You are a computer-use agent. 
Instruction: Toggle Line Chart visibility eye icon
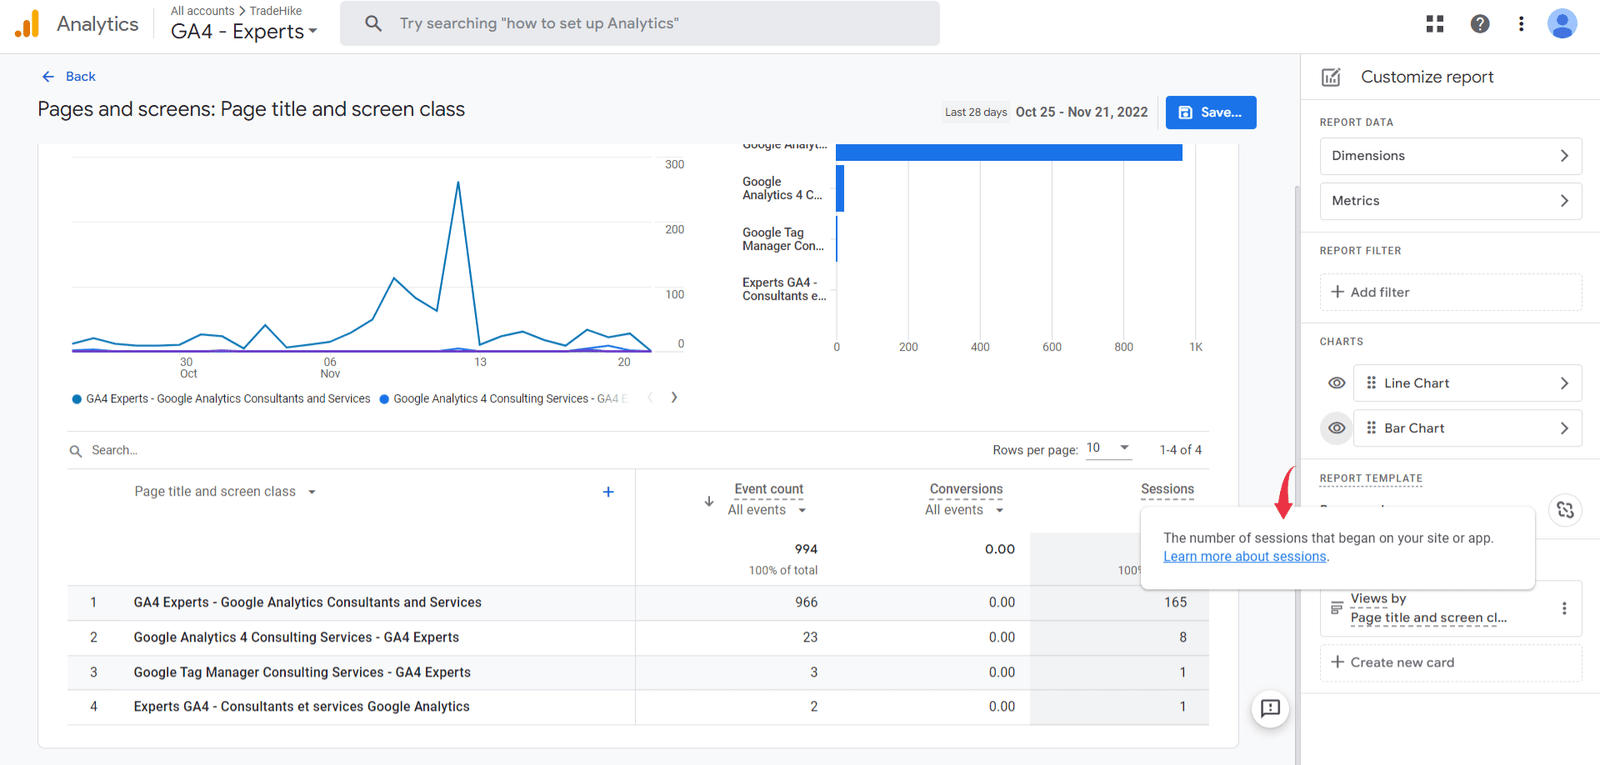[x=1336, y=383]
